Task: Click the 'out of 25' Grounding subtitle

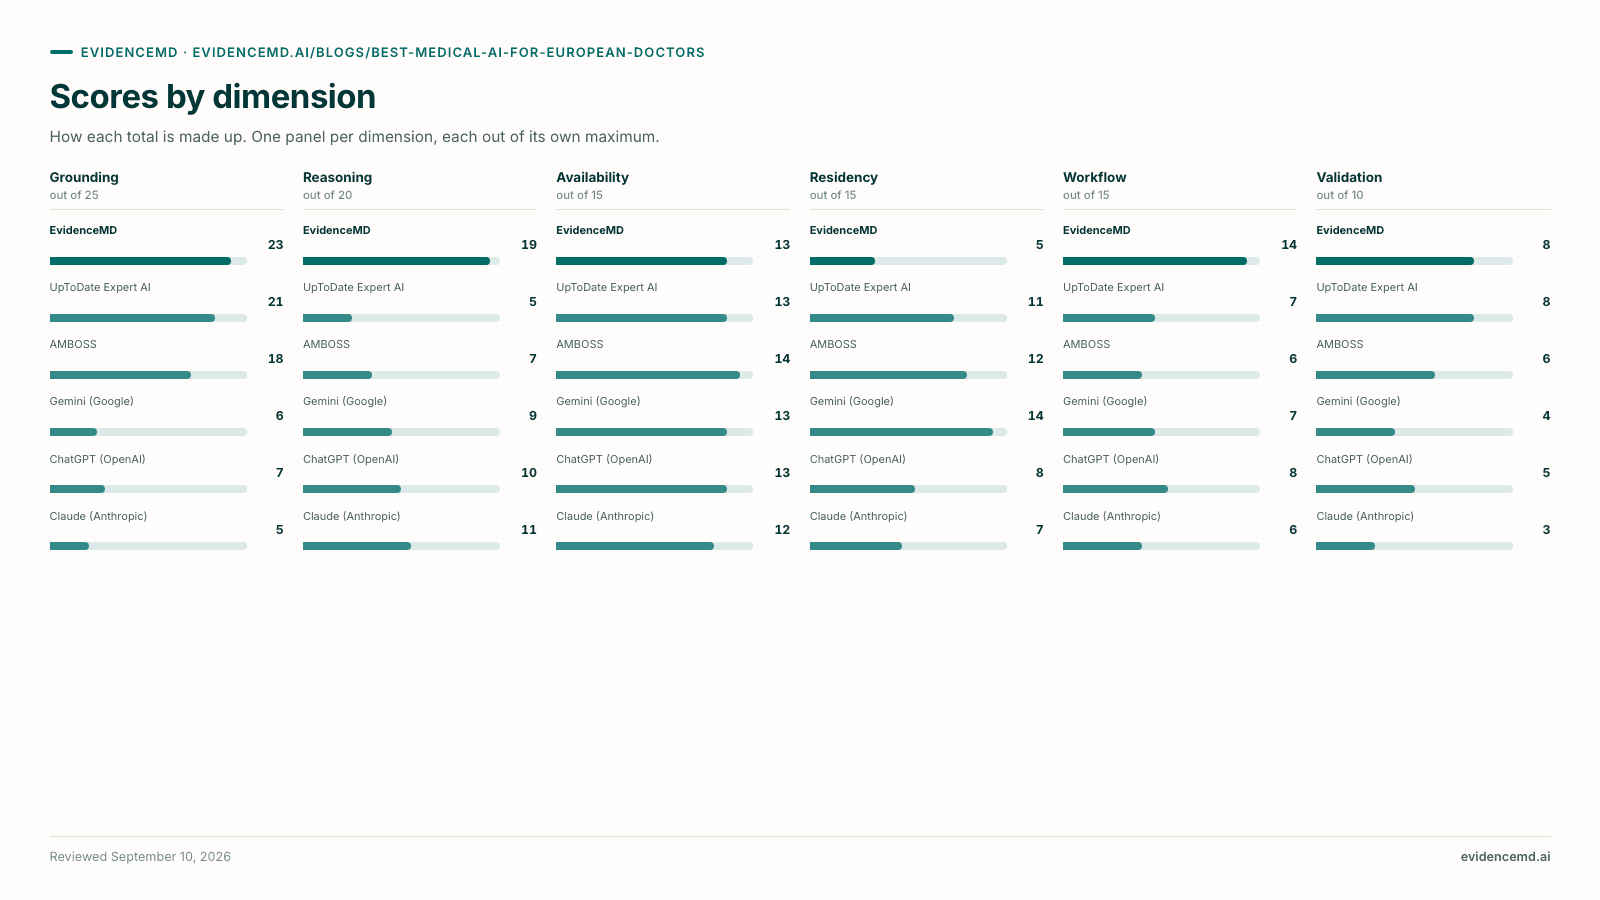Action: 74,195
